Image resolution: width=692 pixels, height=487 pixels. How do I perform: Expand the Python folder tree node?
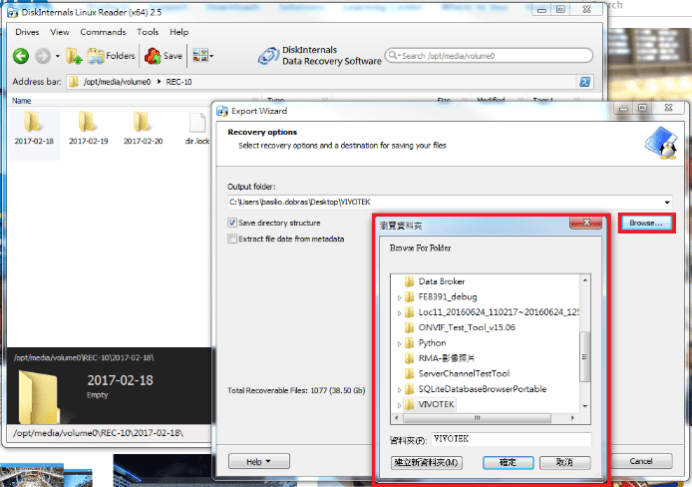[397, 343]
